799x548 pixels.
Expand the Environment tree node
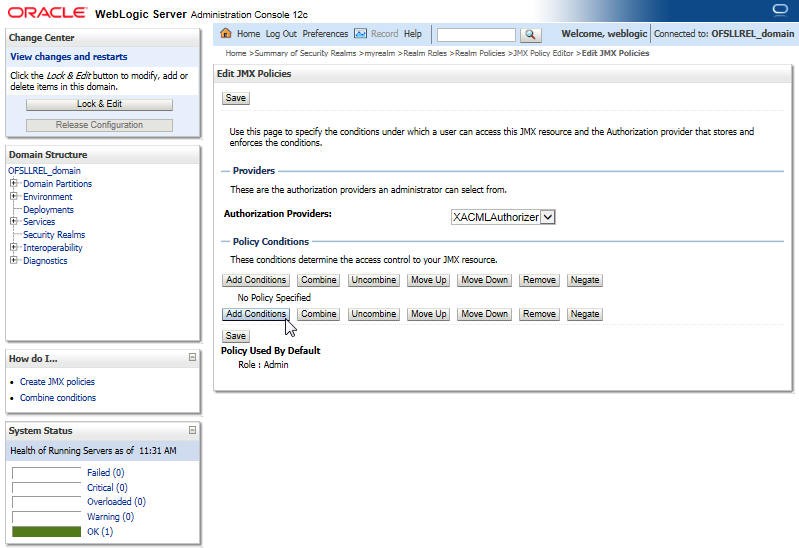click(14, 196)
